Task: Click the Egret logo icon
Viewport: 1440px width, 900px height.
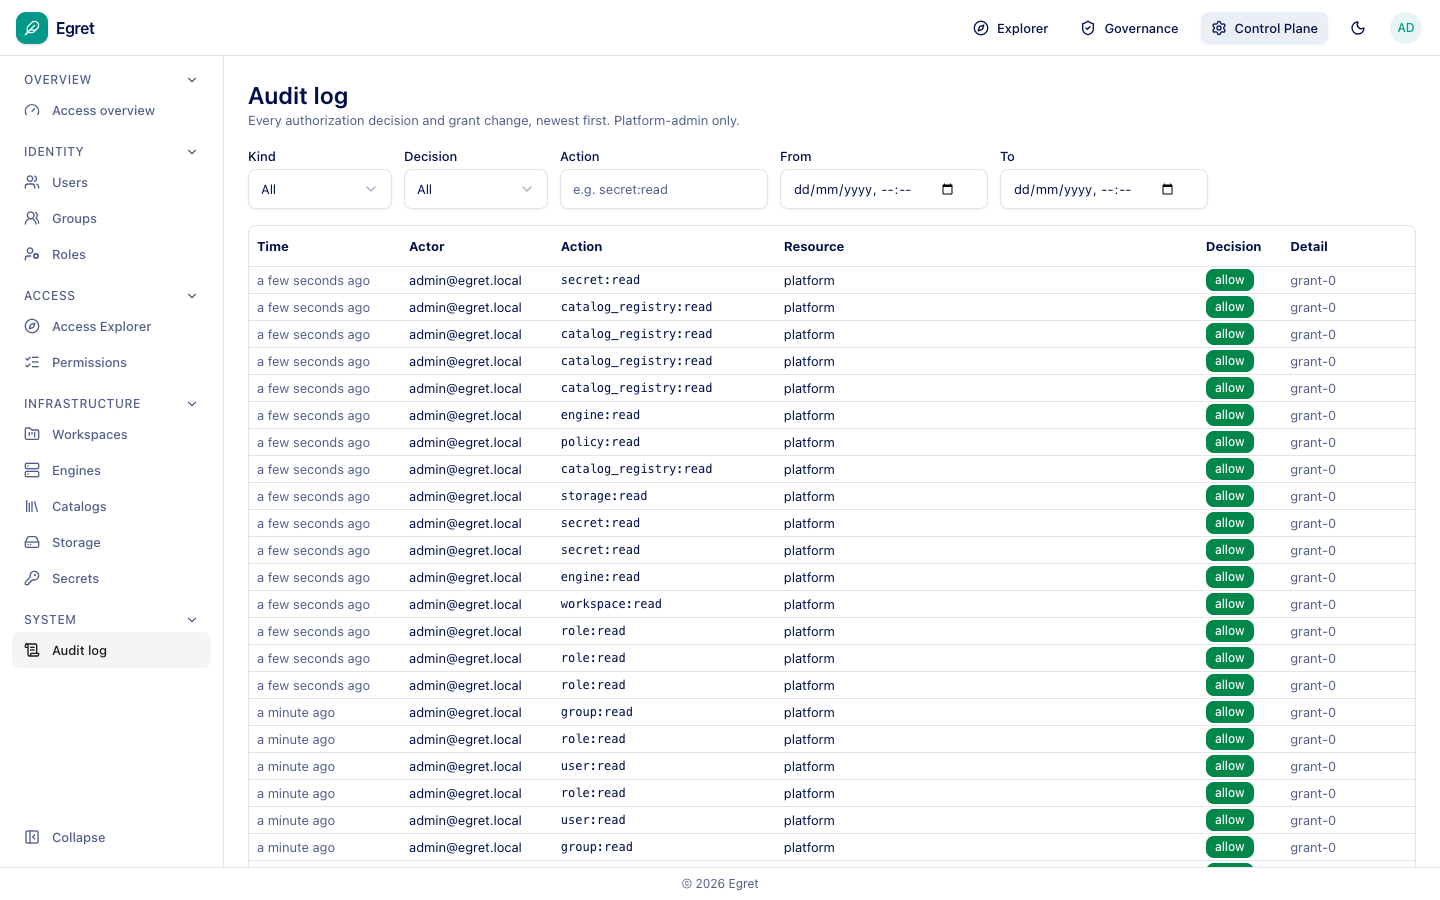Action: click(32, 28)
